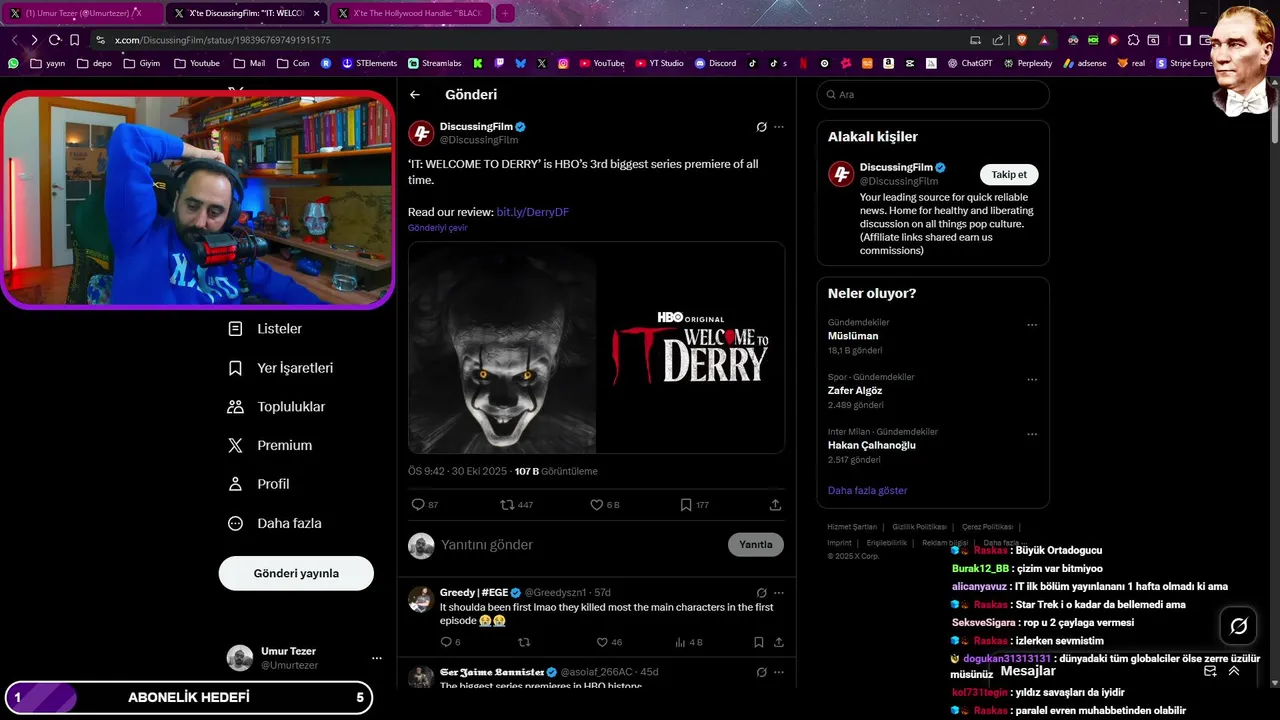Click Daha fazla göster under trends

pos(868,491)
